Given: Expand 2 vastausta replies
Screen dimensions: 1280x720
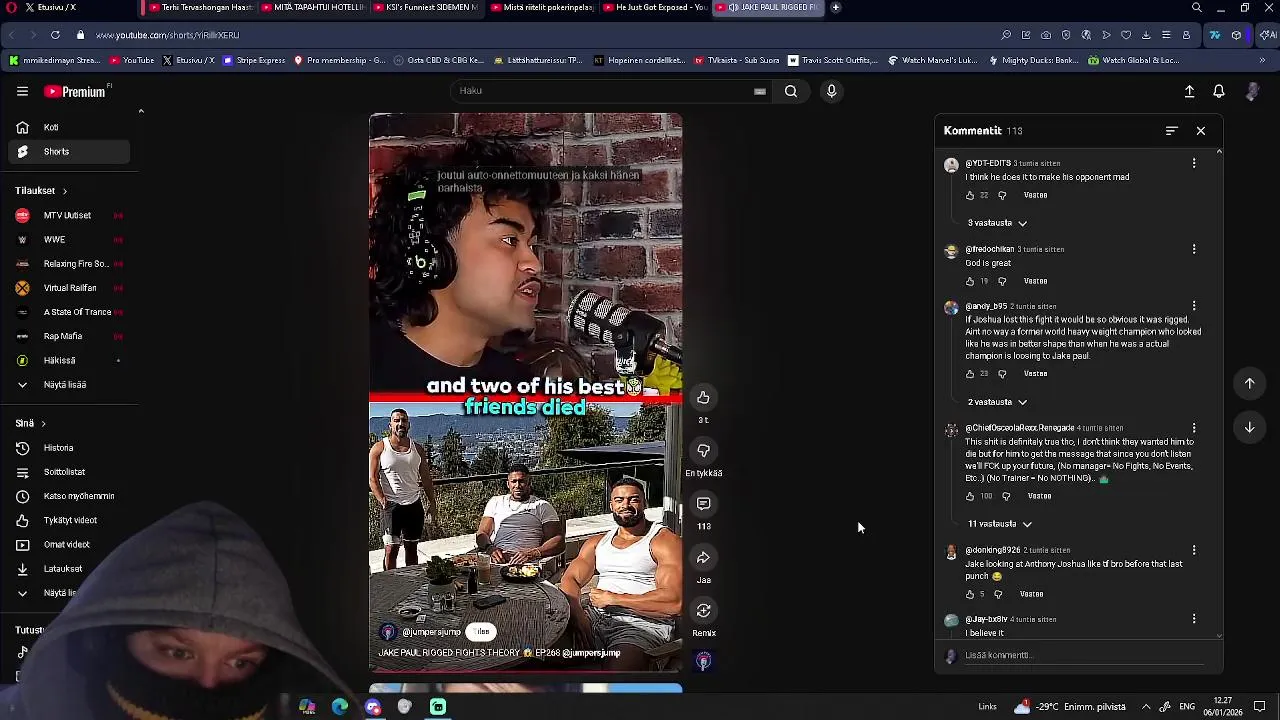Looking at the screenshot, I should pyautogui.click(x=997, y=402).
